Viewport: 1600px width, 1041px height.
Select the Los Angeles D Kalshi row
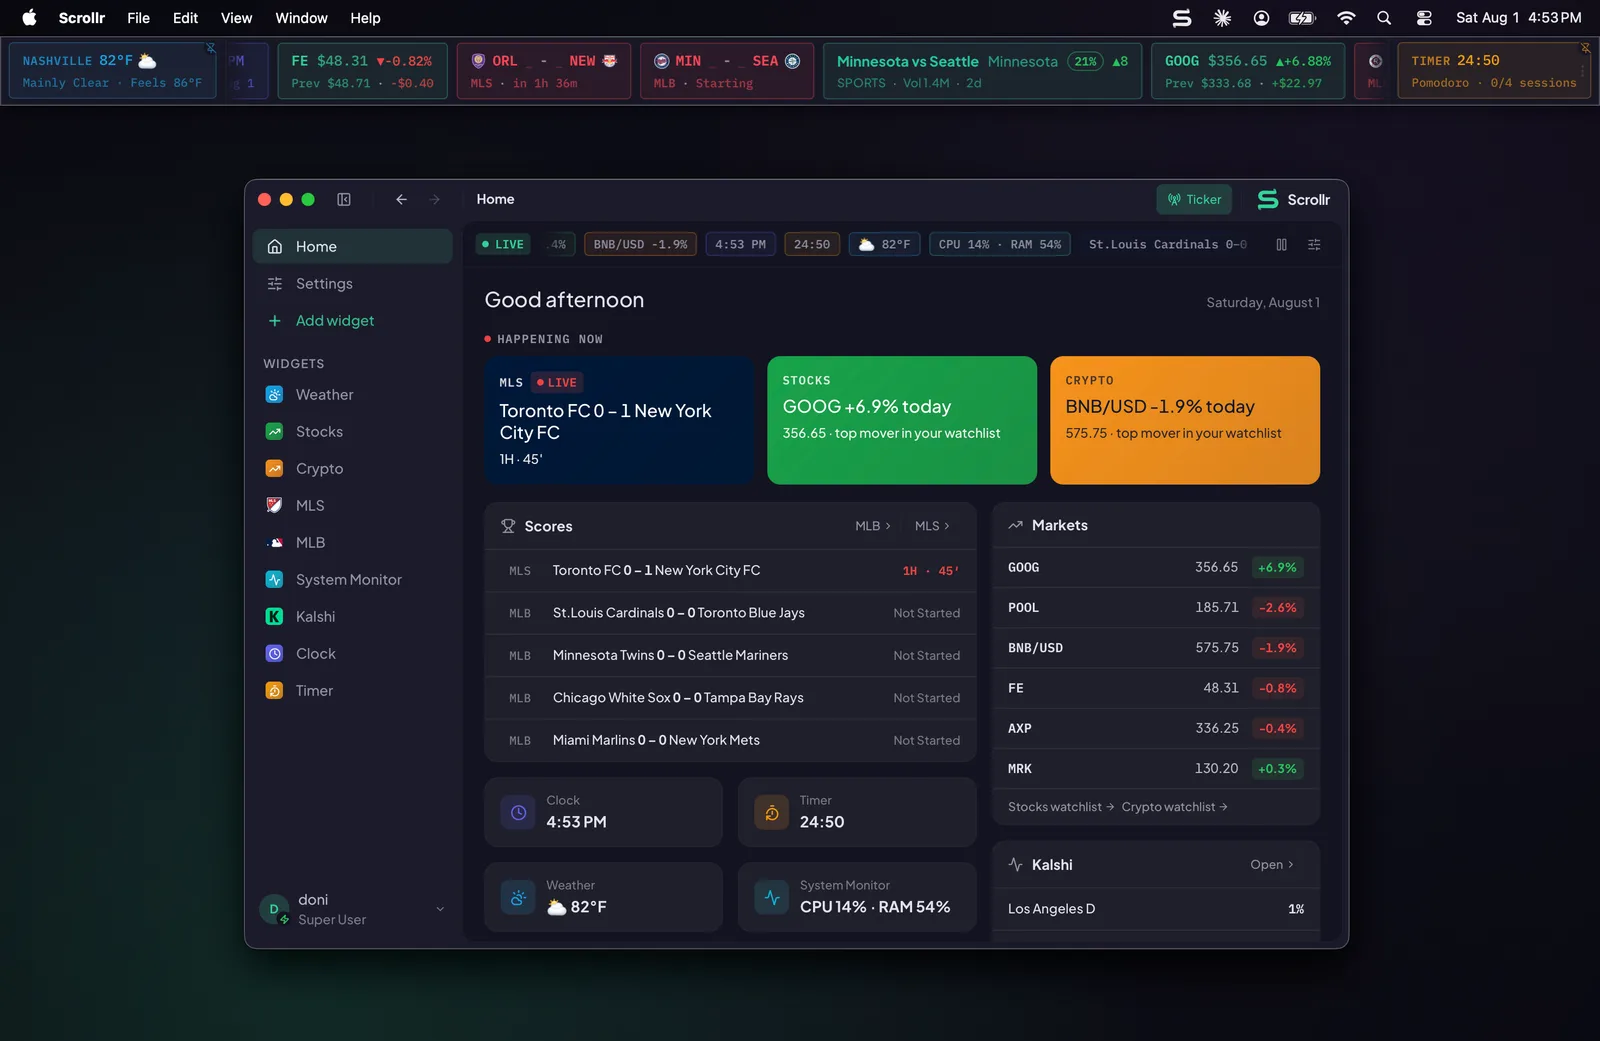(x=1156, y=909)
